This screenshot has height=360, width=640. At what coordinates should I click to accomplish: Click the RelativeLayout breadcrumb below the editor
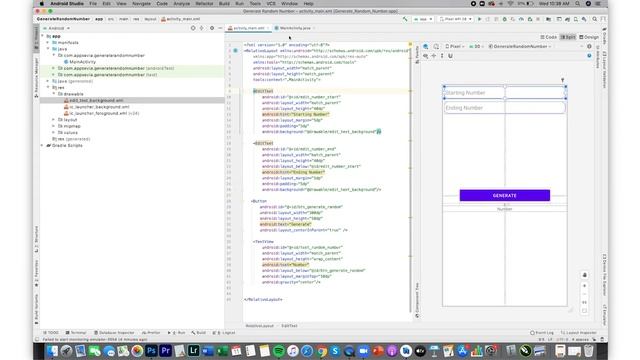click(x=260, y=326)
